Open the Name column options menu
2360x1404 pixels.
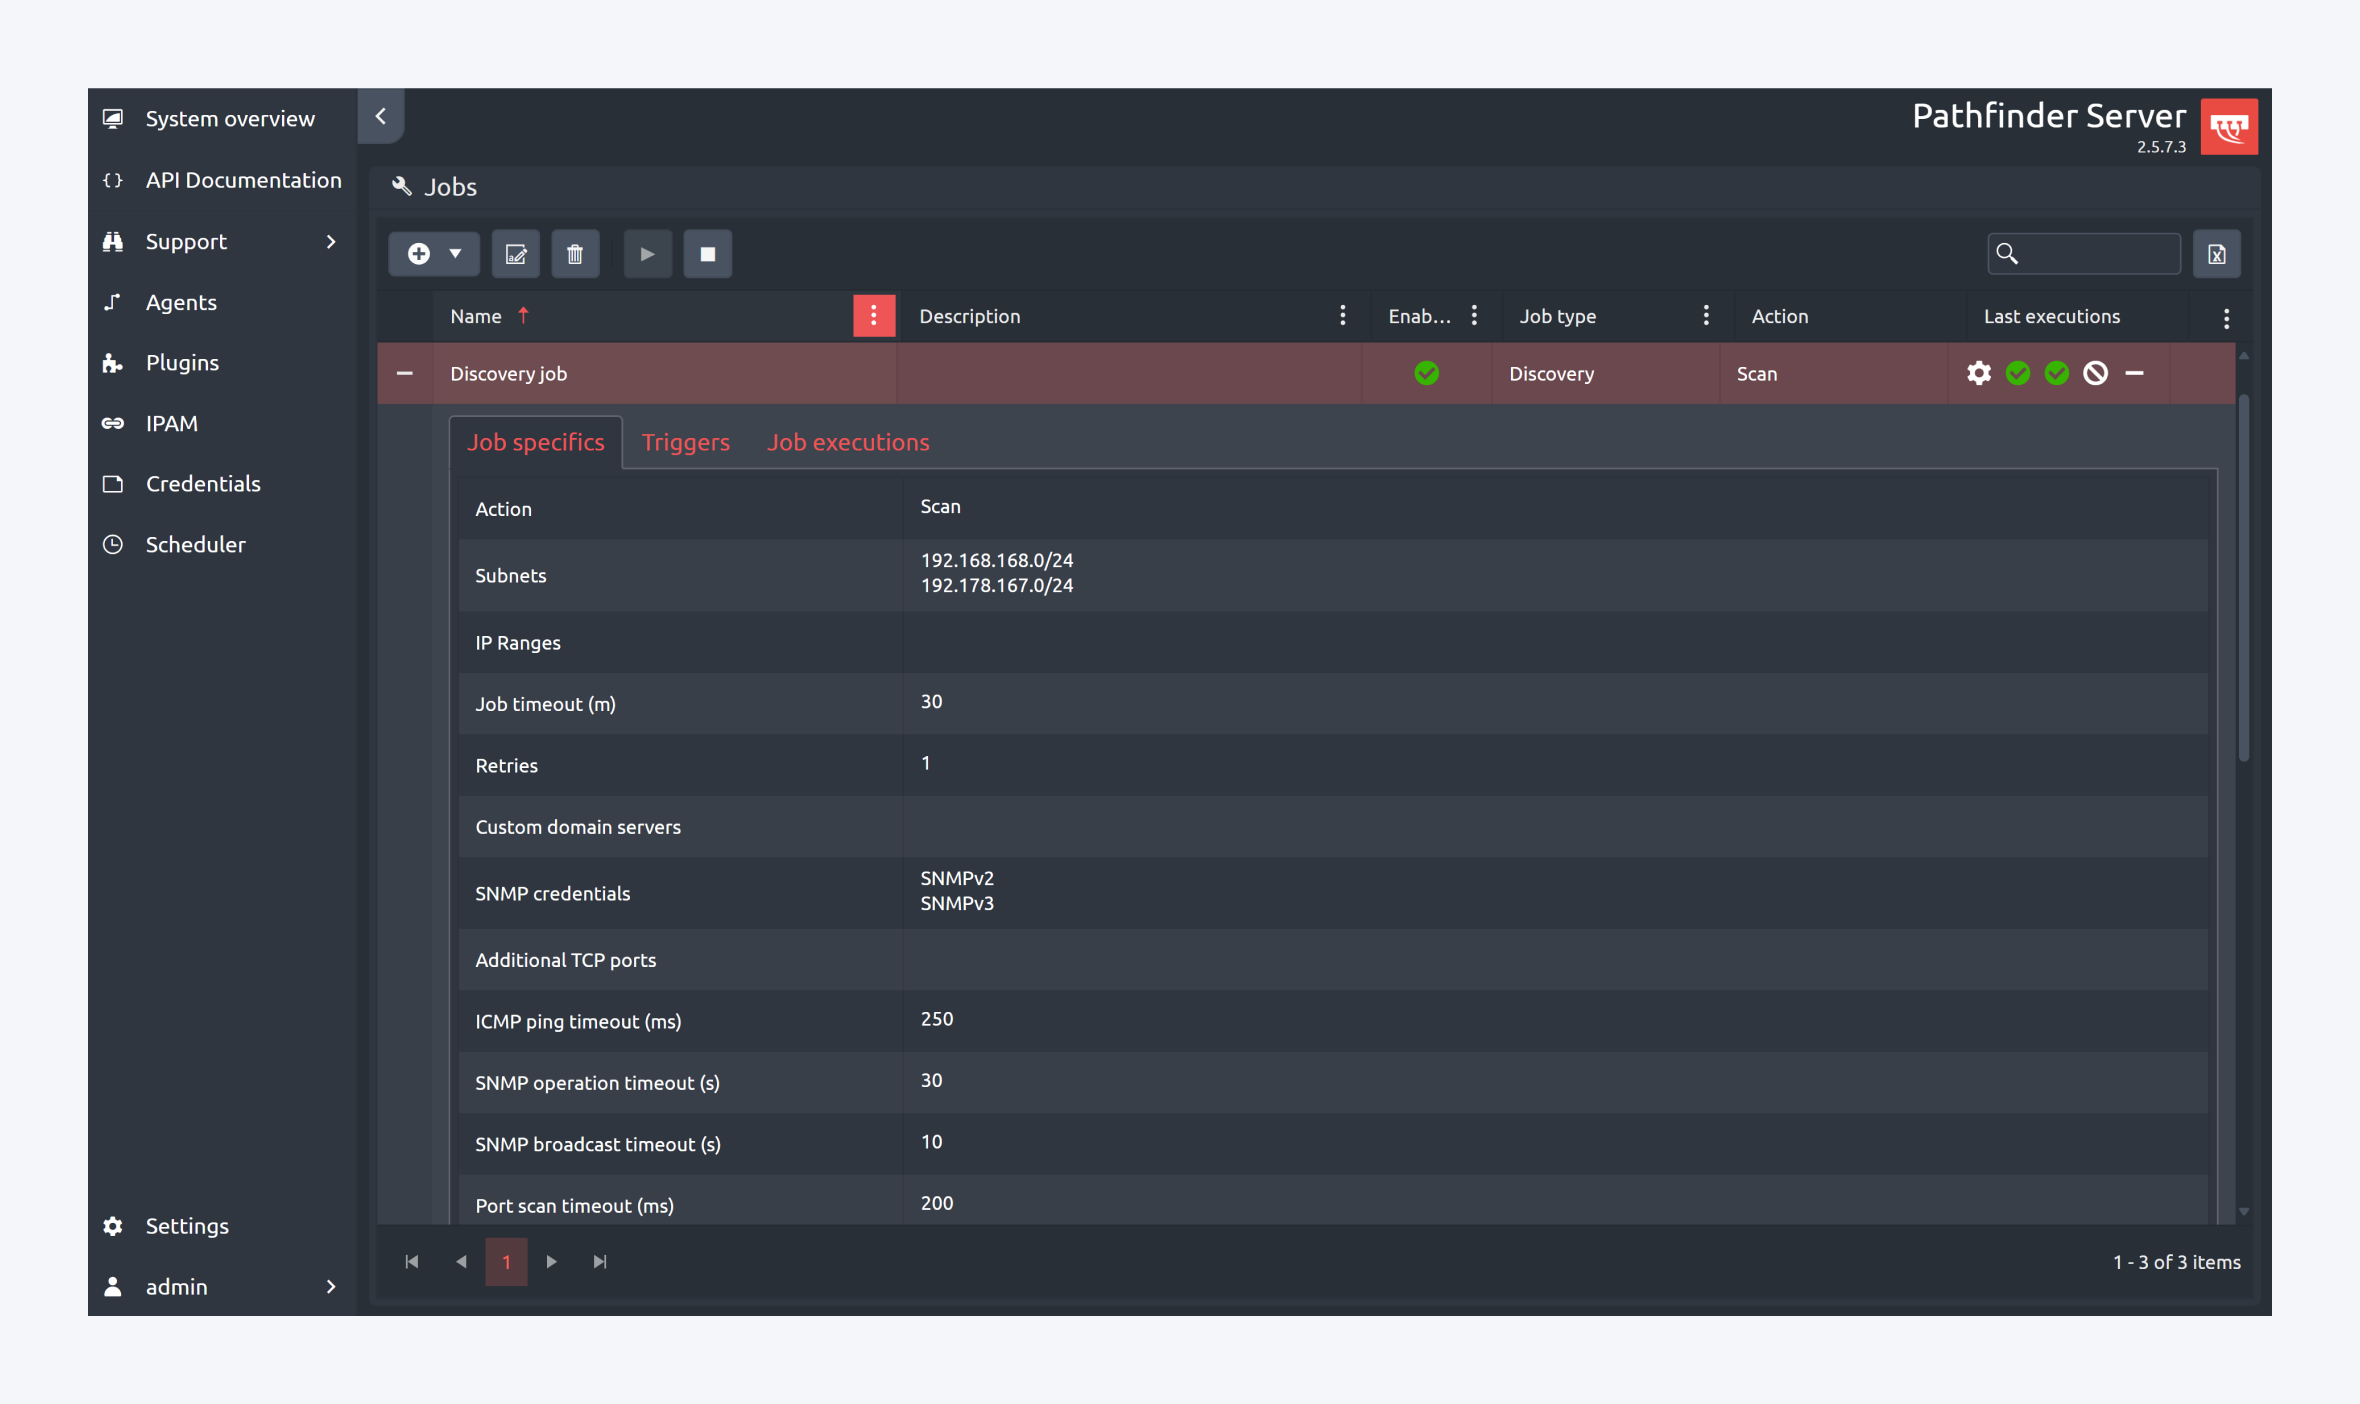tap(873, 316)
